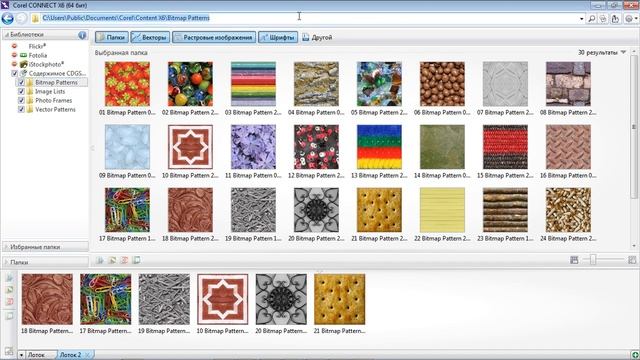Click the red sign next to Flickr
This screenshot has height=360, width=640.
pos(14,46)
